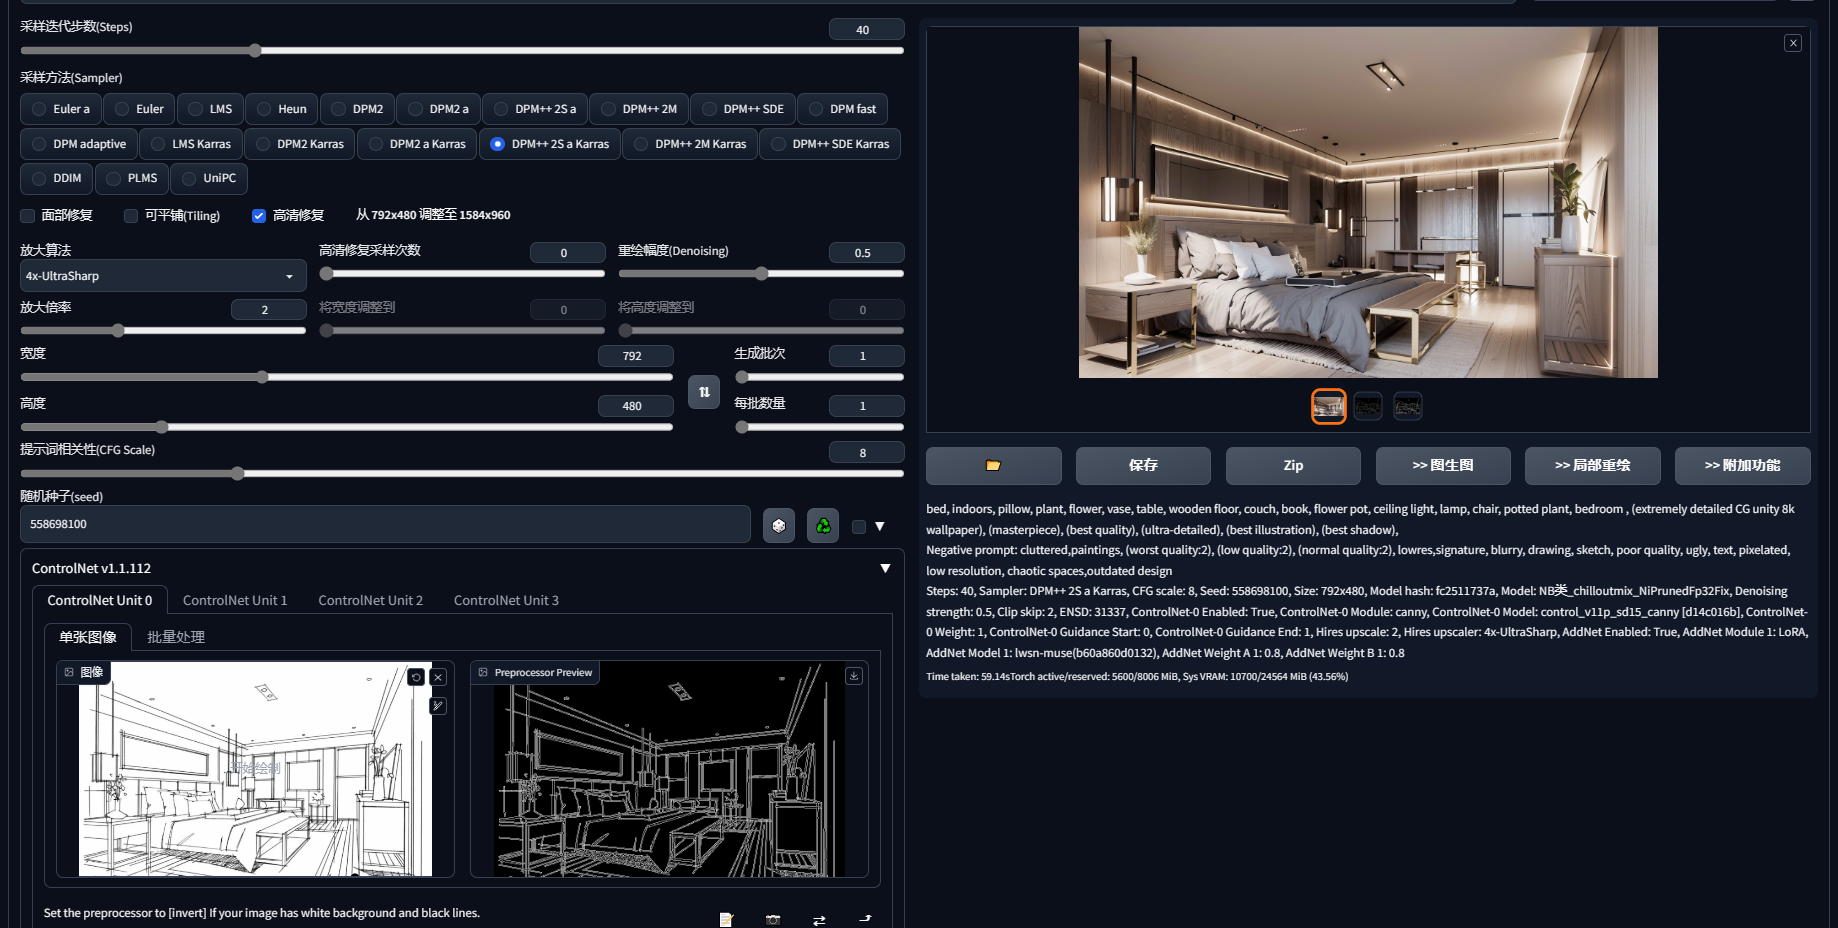Viewport: 1838px width, 928px height.
Task: Click the generated bedroom image
Action: pos(1368,202)
